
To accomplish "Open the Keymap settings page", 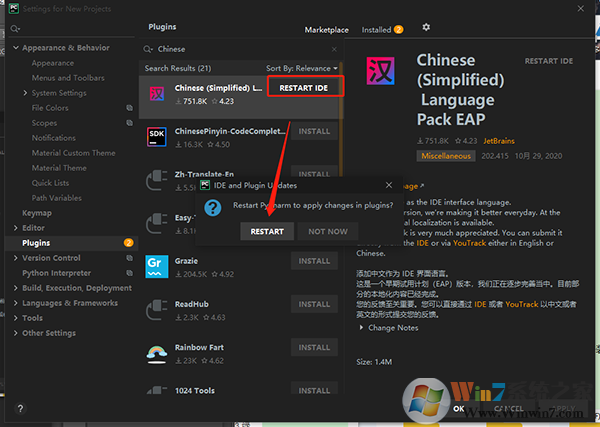I will click(37, 213).
